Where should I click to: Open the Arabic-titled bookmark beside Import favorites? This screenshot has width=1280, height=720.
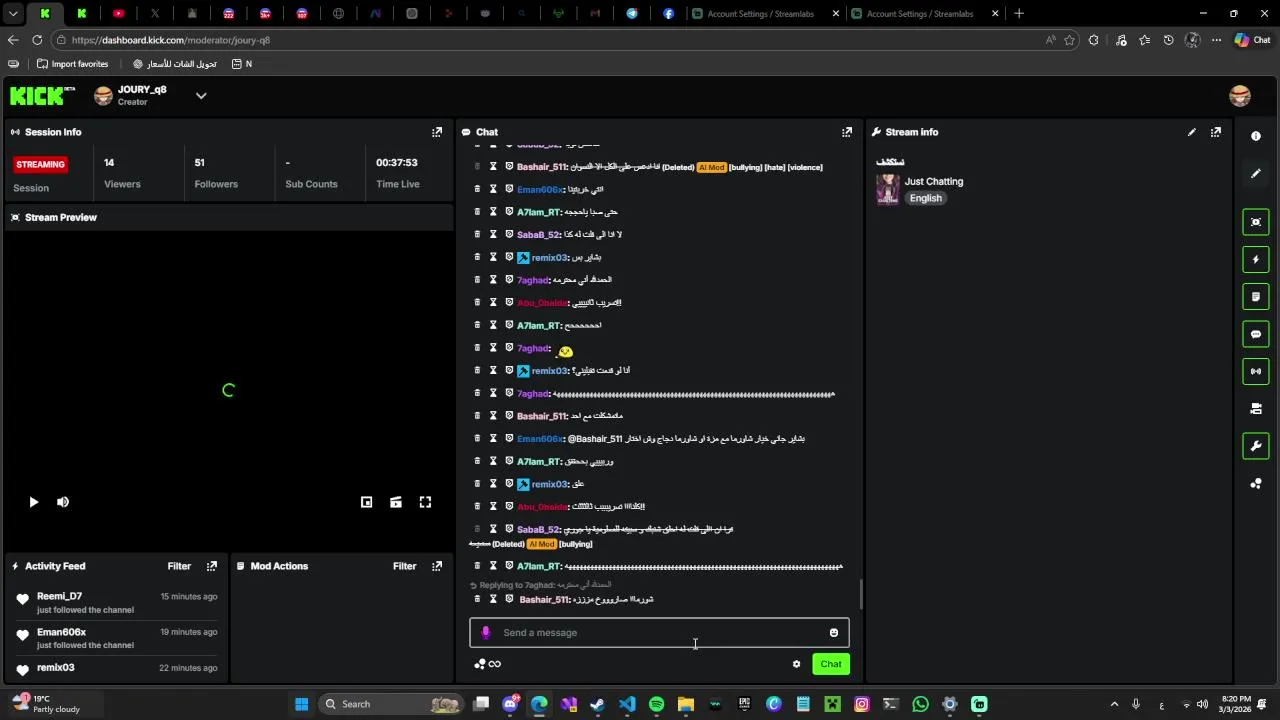[173, 64]
